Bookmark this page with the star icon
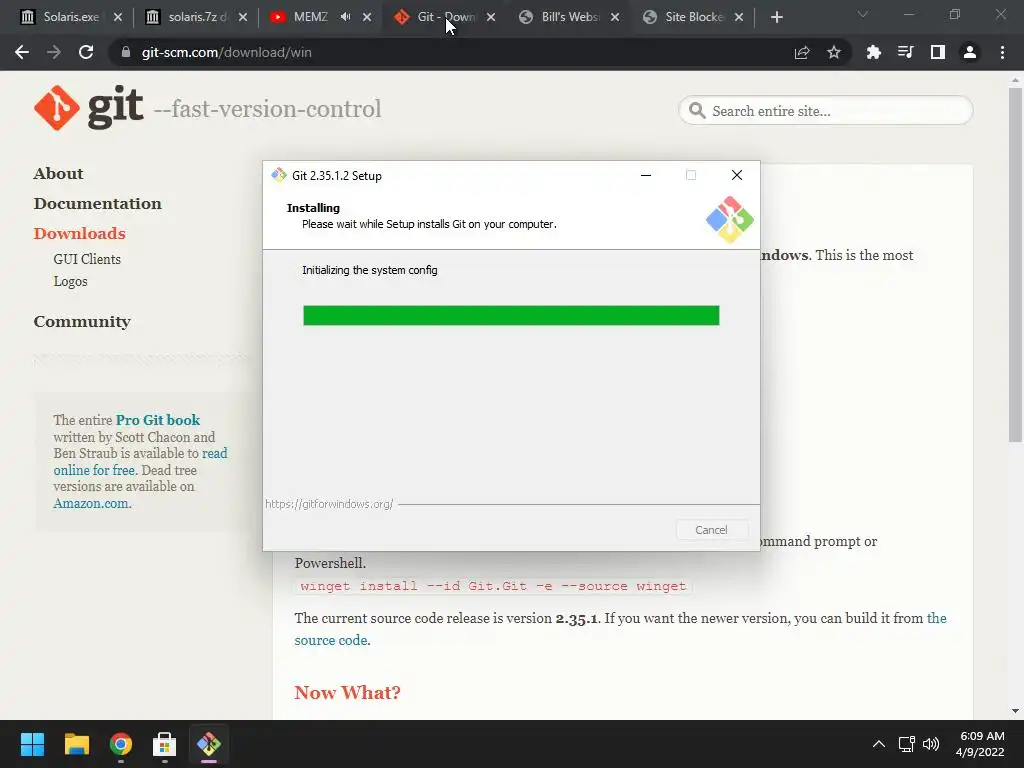The height and width of the screenshot is (768, 1024). click(x=834, y=52)
